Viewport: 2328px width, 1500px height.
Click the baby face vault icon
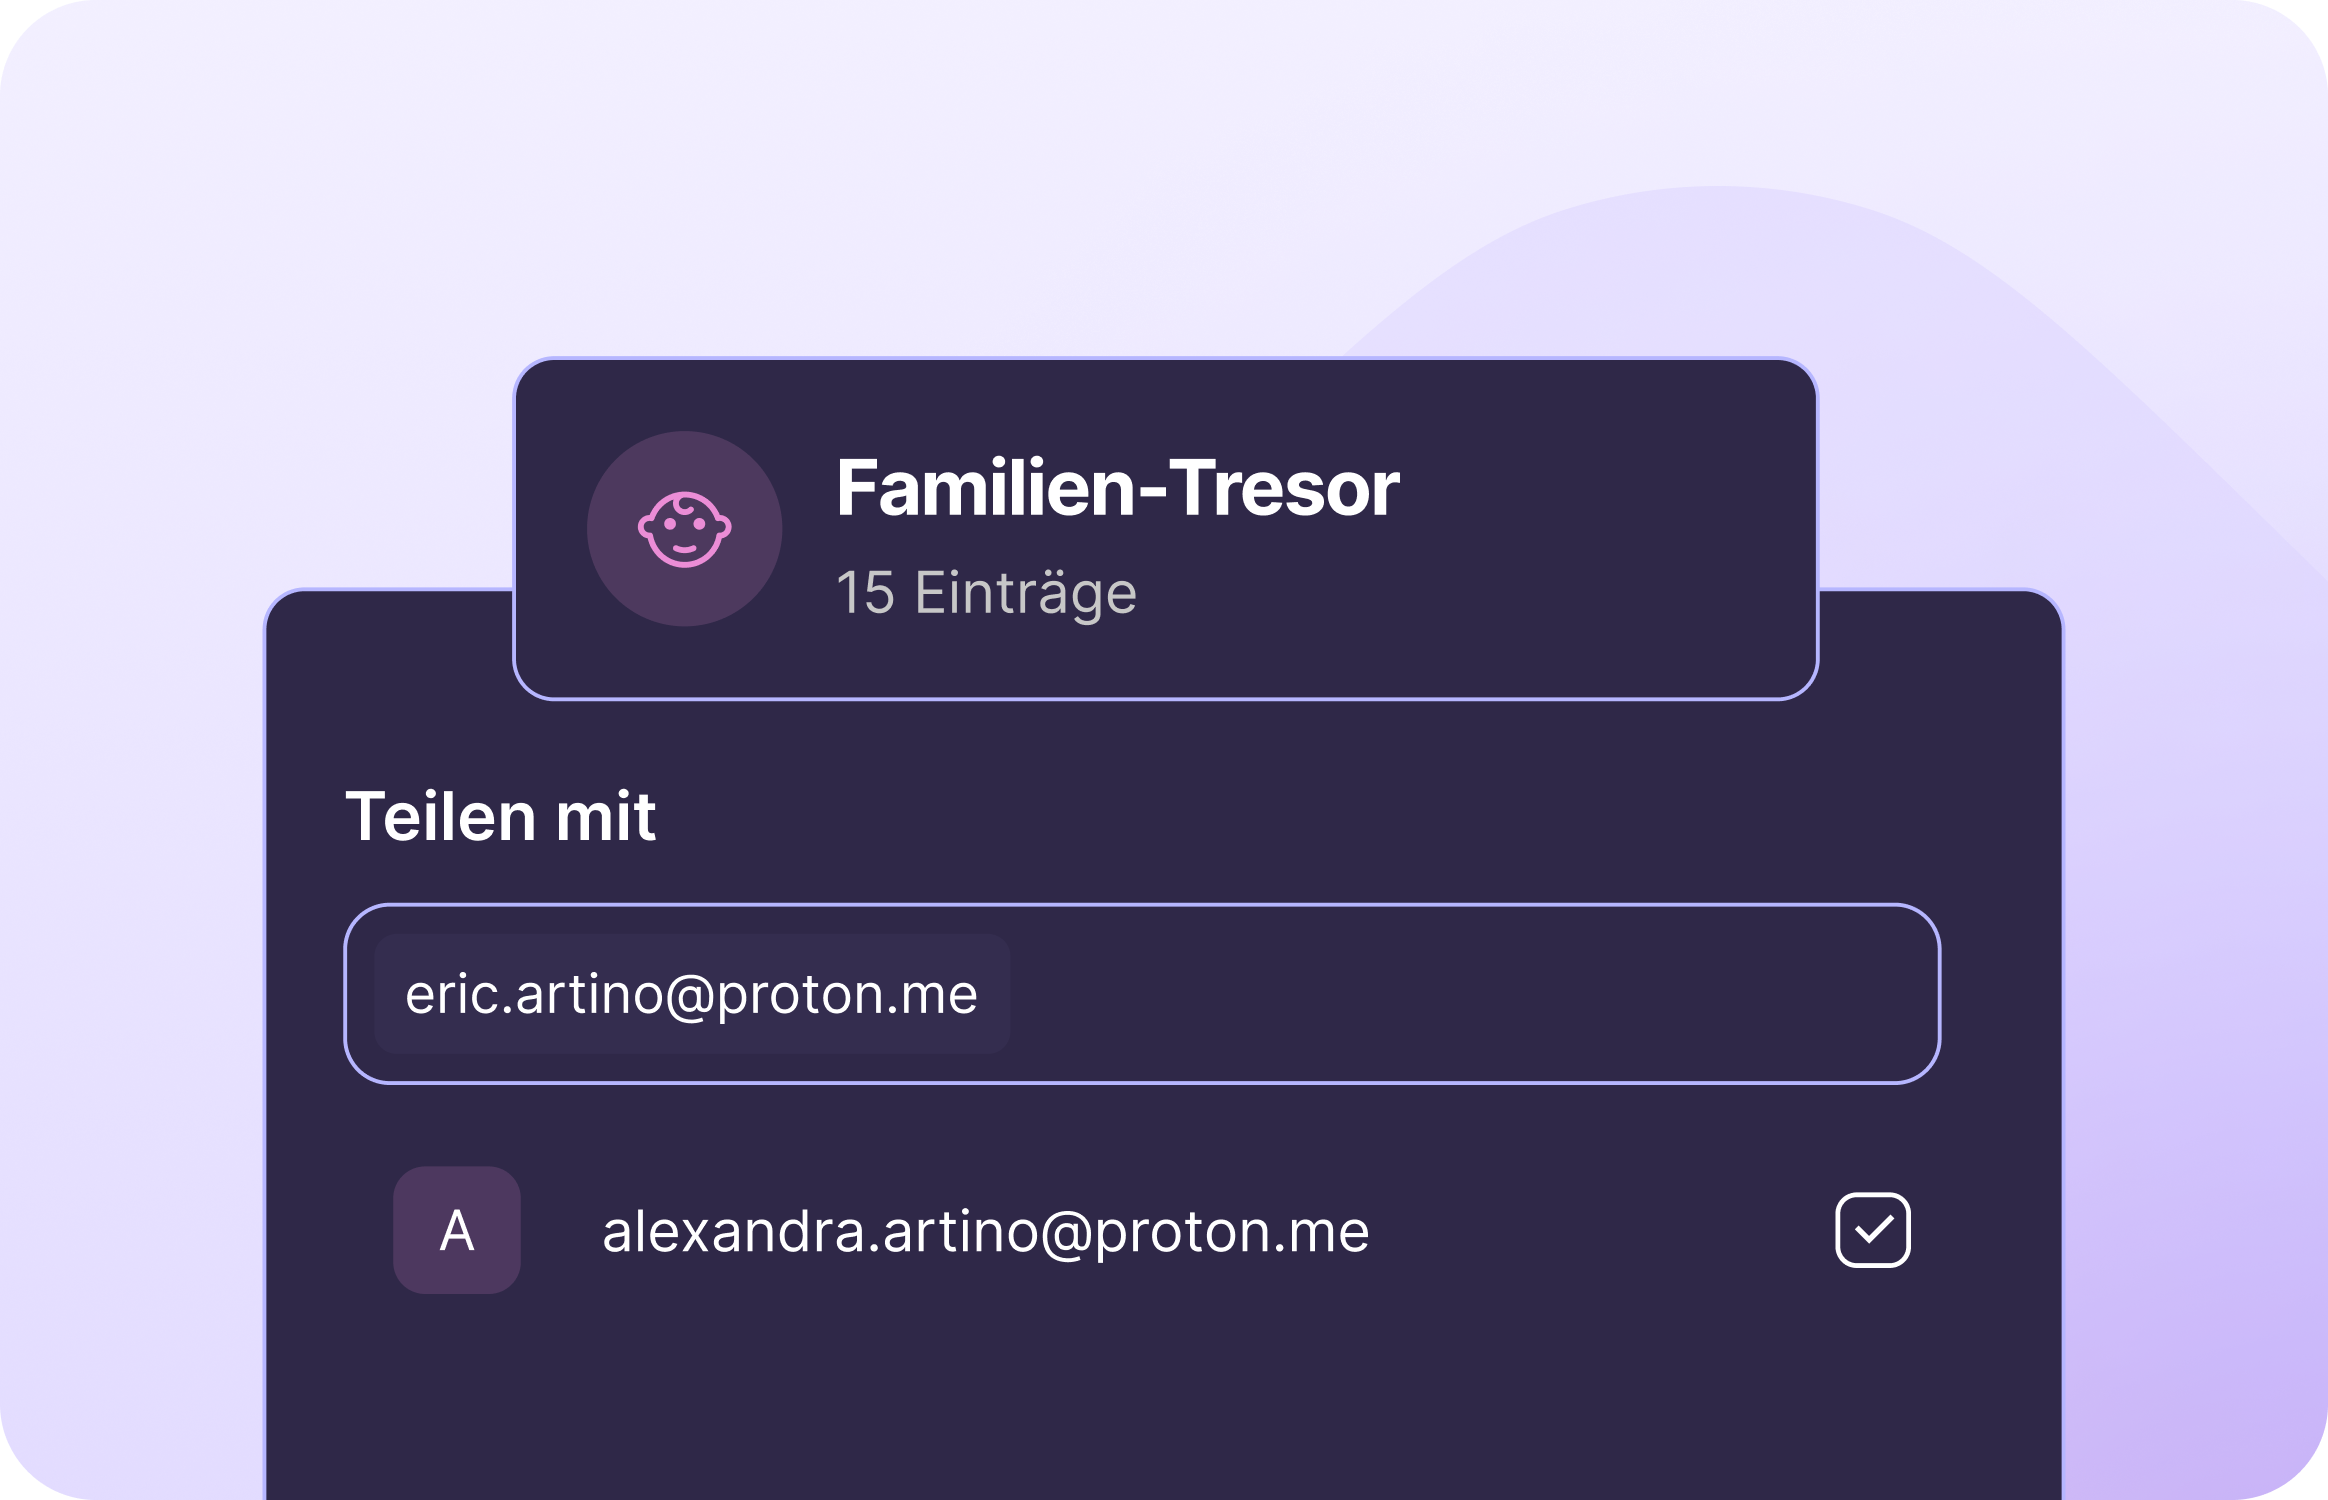point(684,529)
